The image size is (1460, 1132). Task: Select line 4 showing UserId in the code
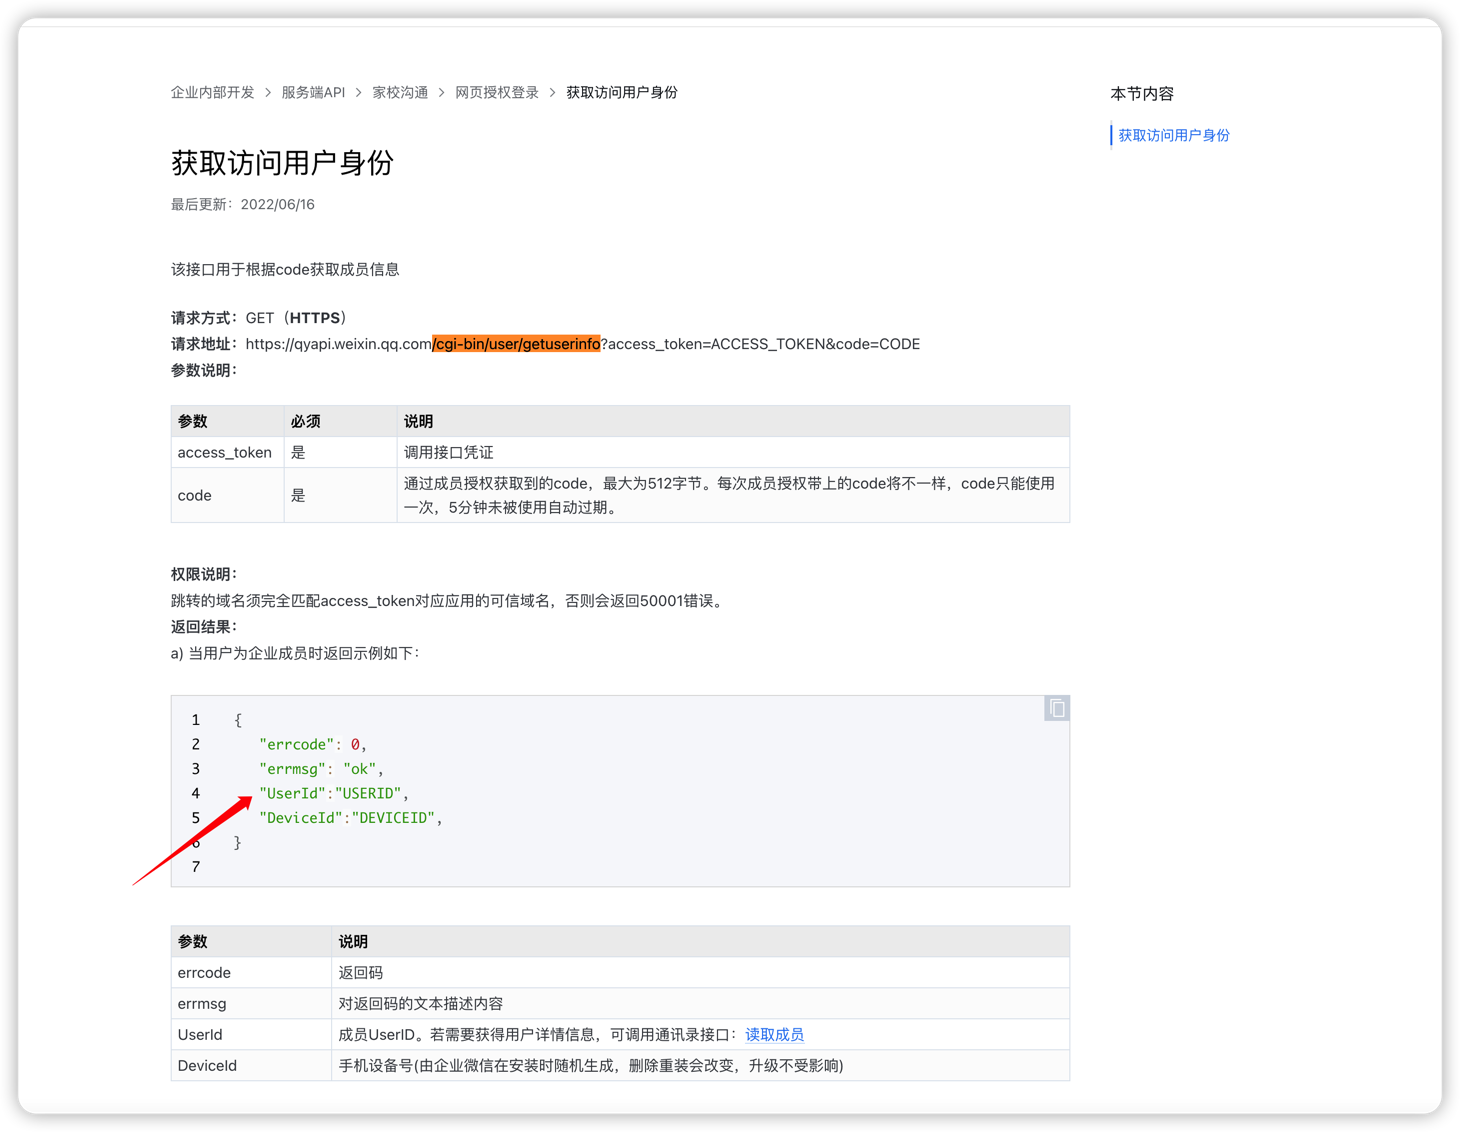click(x=332, y=792)
